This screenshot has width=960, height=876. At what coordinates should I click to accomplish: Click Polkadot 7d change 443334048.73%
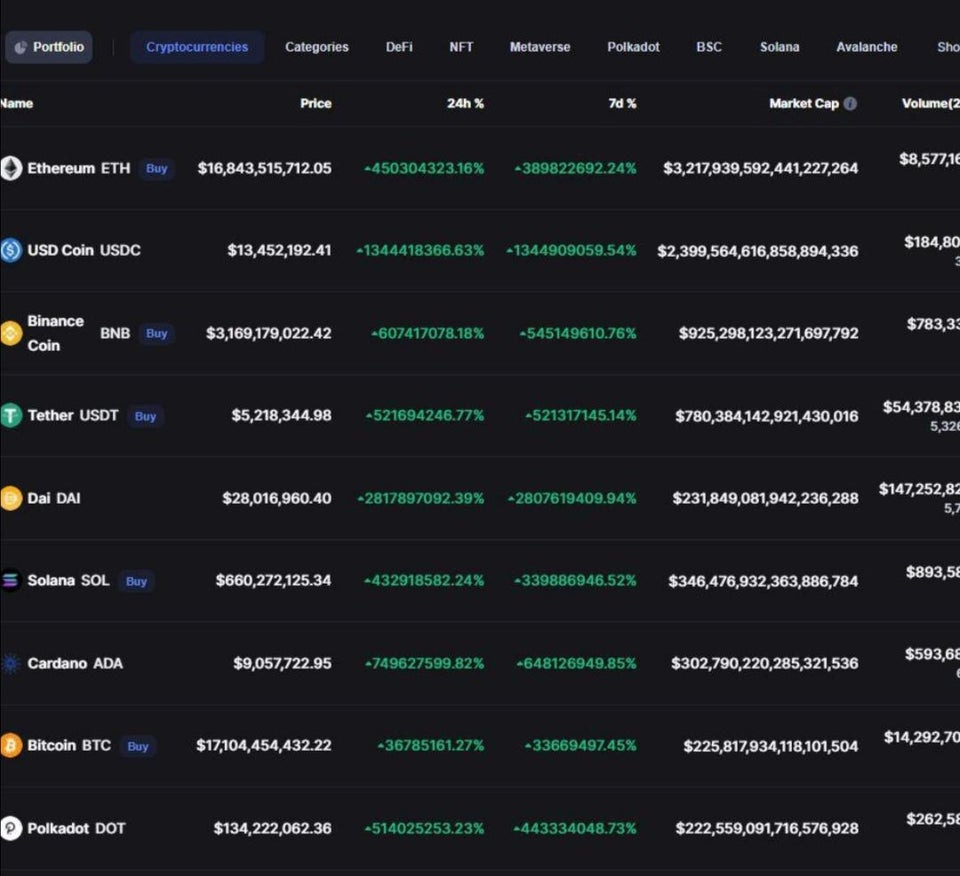click(575, 828)
